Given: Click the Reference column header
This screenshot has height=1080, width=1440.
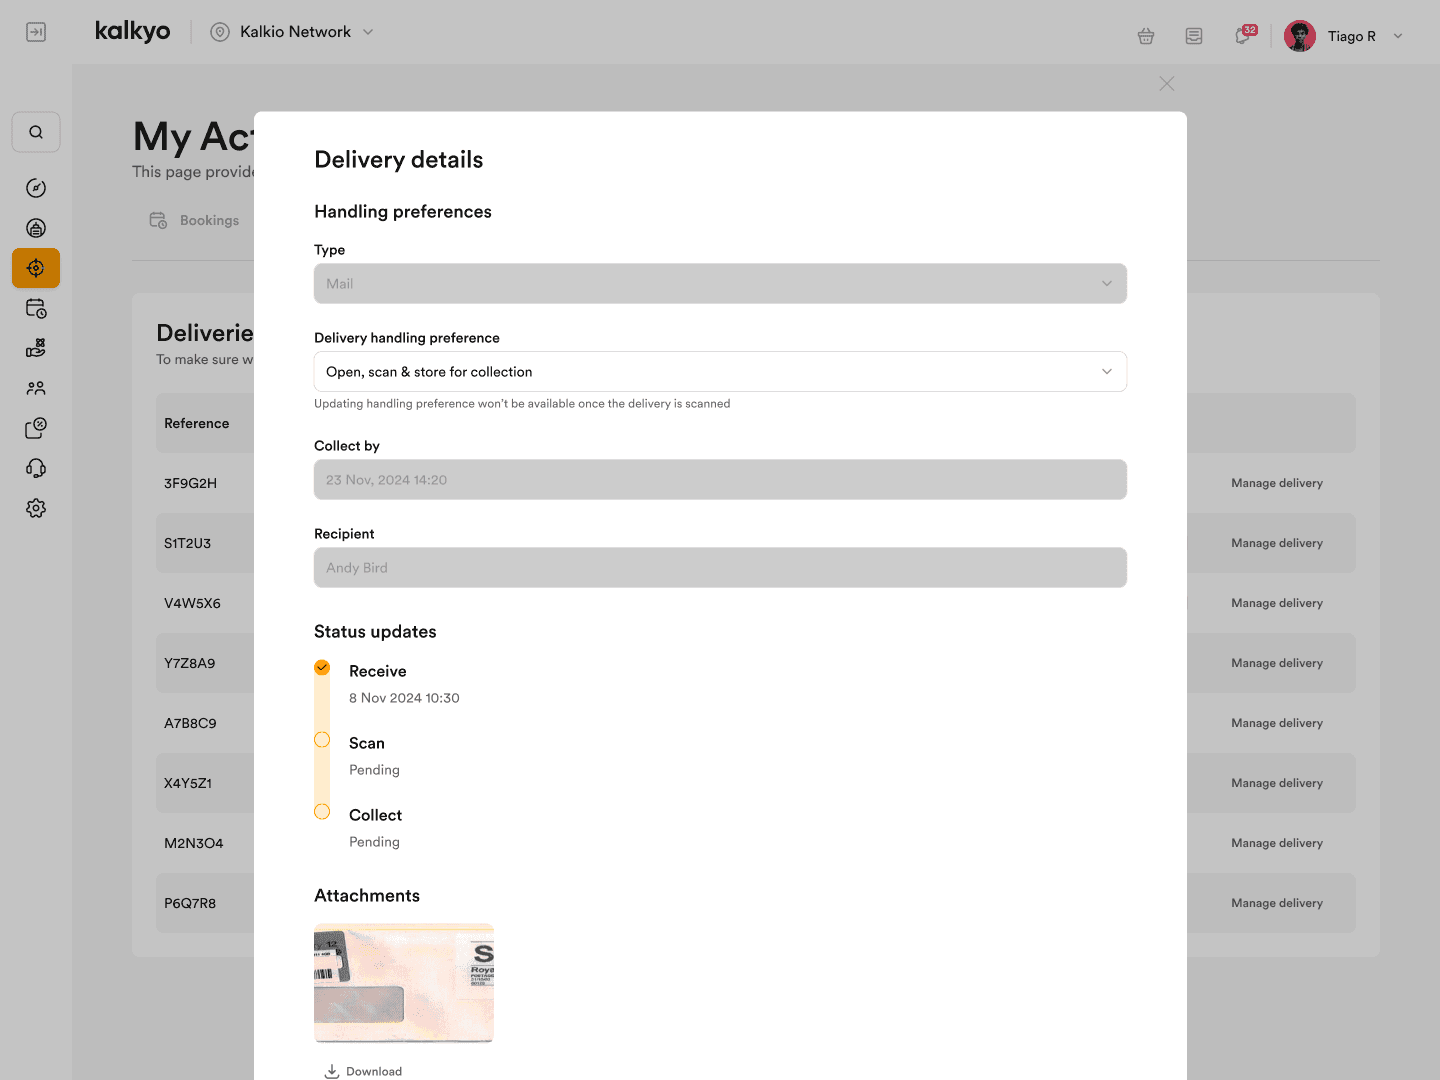Looking at the screenshot, I should pos(197,424).
